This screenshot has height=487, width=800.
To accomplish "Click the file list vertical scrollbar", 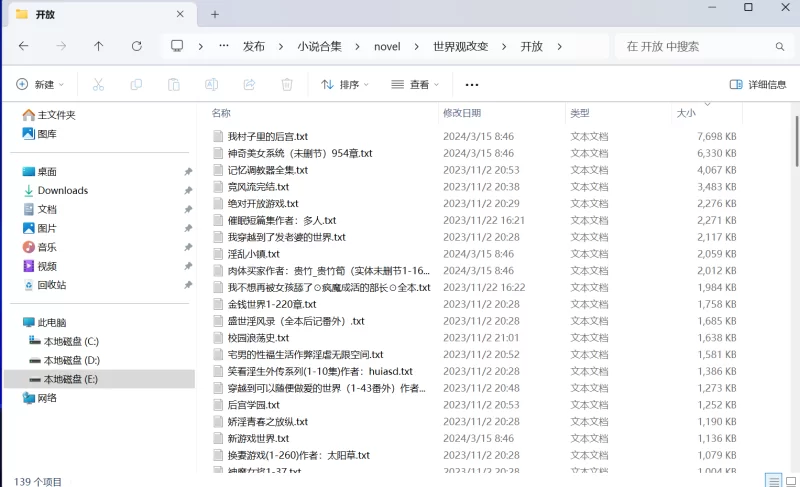I will click(x=796, y=141).
